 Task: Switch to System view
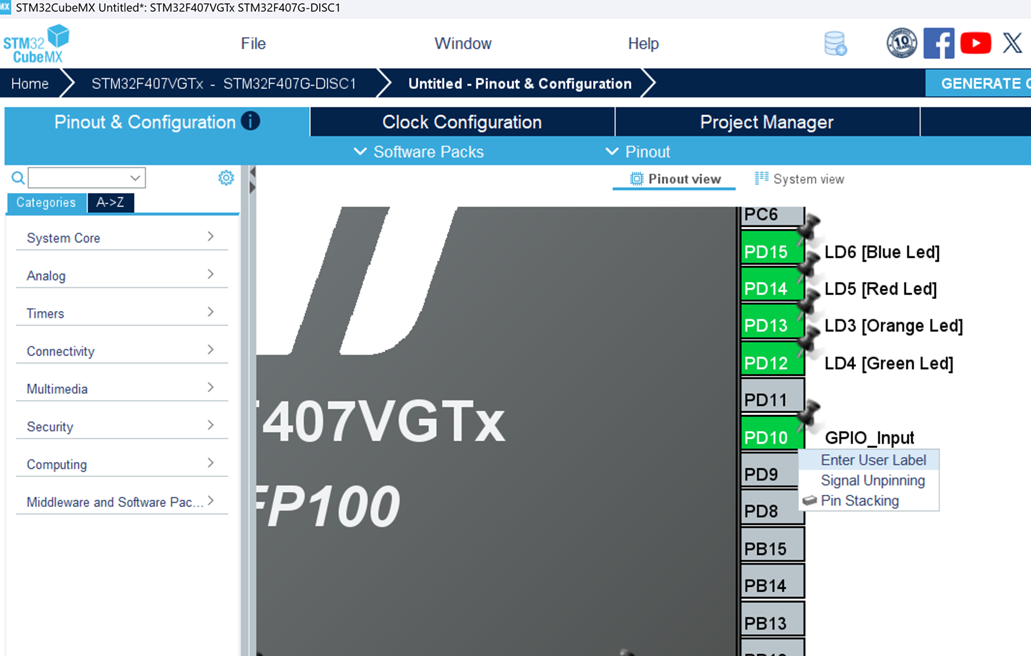coord(800,179)
